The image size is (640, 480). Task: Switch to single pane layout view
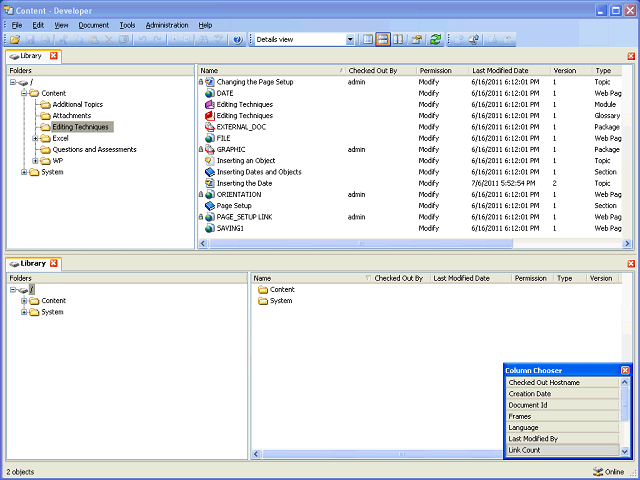pos(367,40)
